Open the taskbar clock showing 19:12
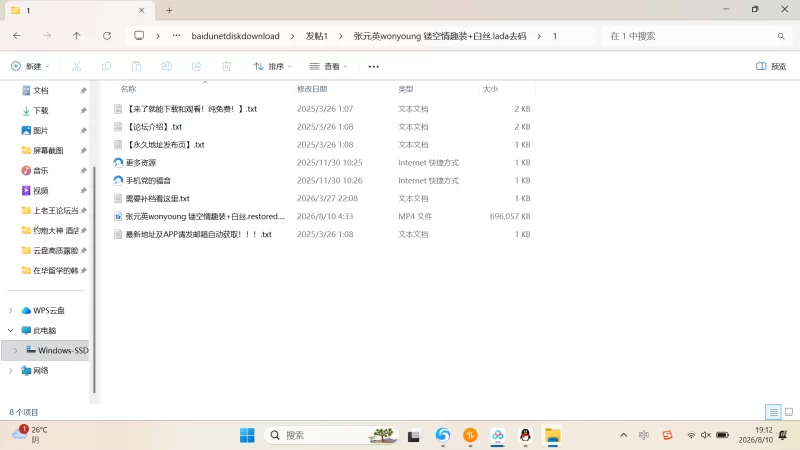The image size is (800, 450). click(755, 435)
